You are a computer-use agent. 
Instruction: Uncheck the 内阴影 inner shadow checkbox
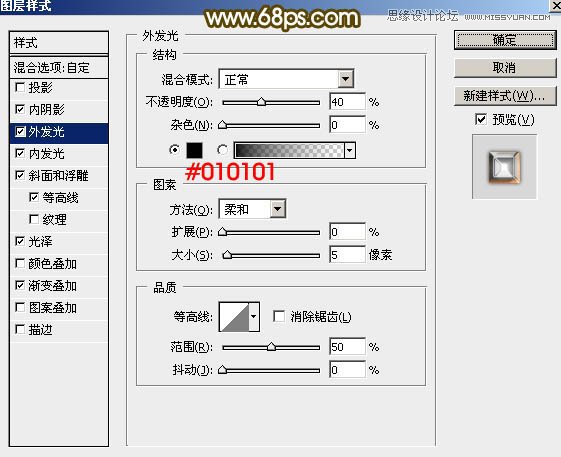coord(20,109)
